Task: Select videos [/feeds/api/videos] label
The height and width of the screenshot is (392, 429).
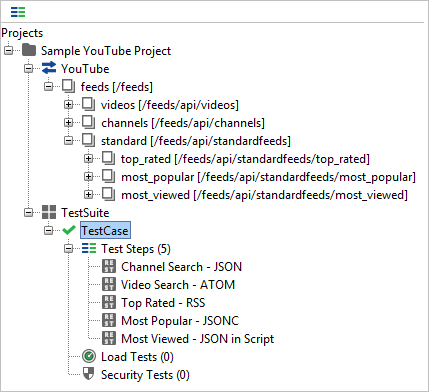Action: pos(170,105)
